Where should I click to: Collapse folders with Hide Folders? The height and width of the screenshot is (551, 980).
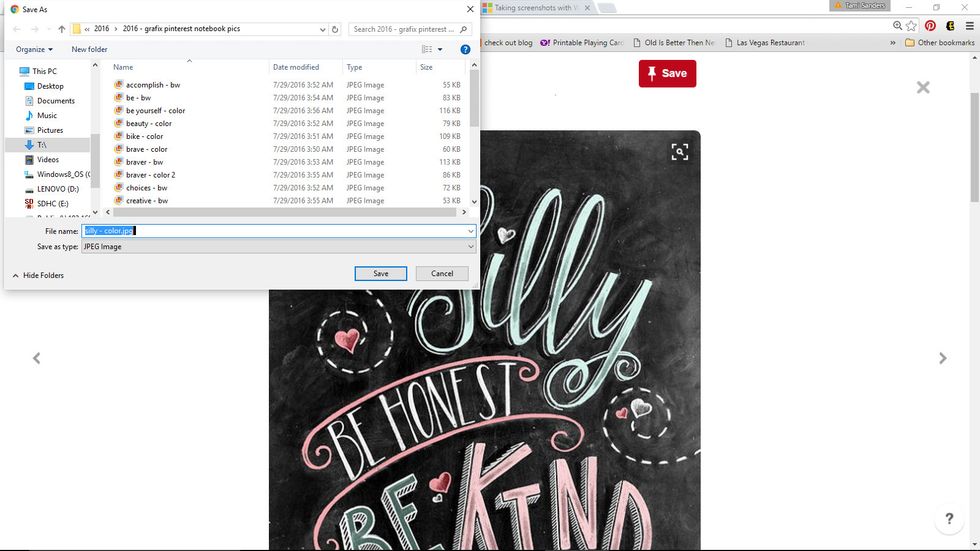pyautogui.click(x=38, y=276)
